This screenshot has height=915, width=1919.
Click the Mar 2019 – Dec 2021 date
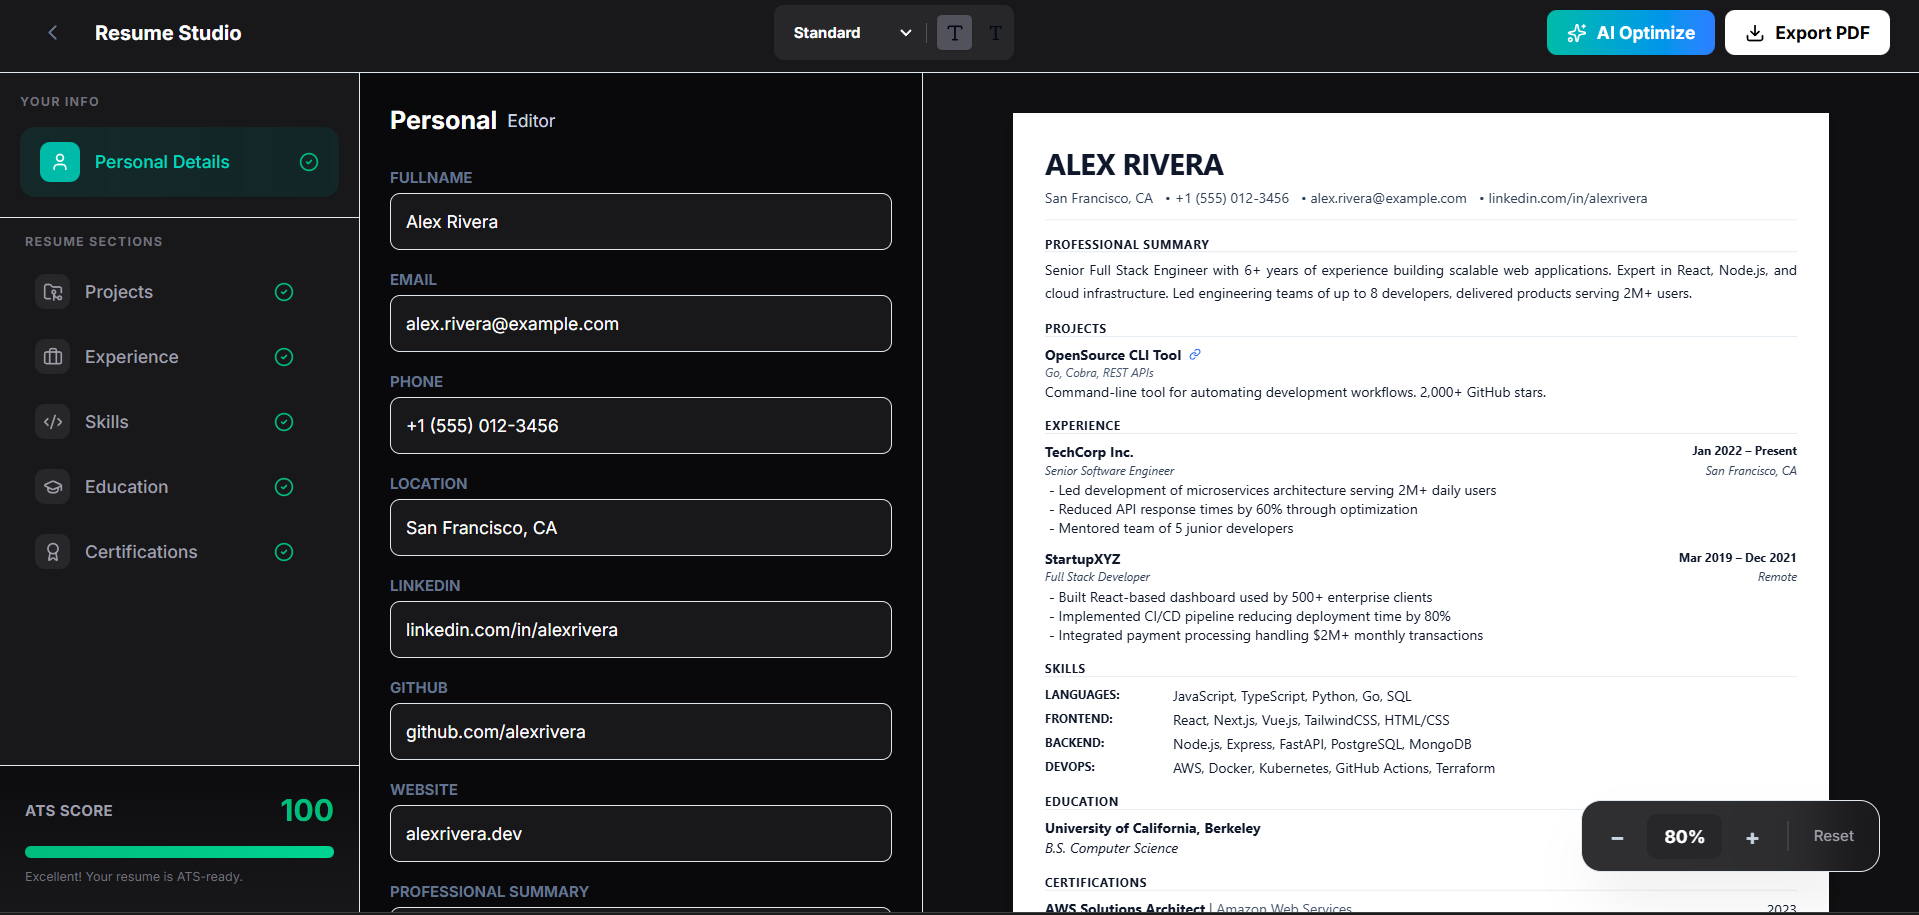[1737, 558]
